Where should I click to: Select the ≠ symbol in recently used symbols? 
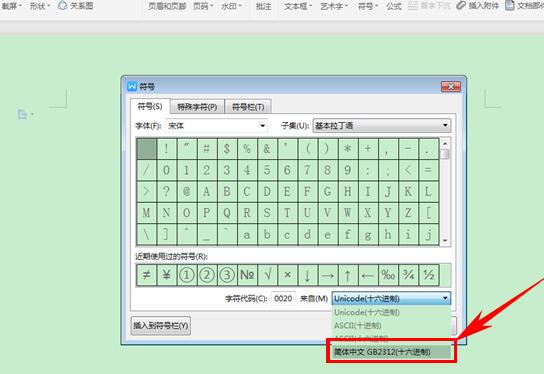pos(146,275)
